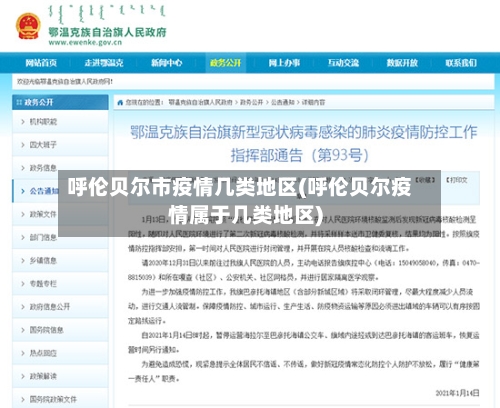Click the 2021年1月14日 date text
This screenshot has width=500, height=408.
pos(457,393)
